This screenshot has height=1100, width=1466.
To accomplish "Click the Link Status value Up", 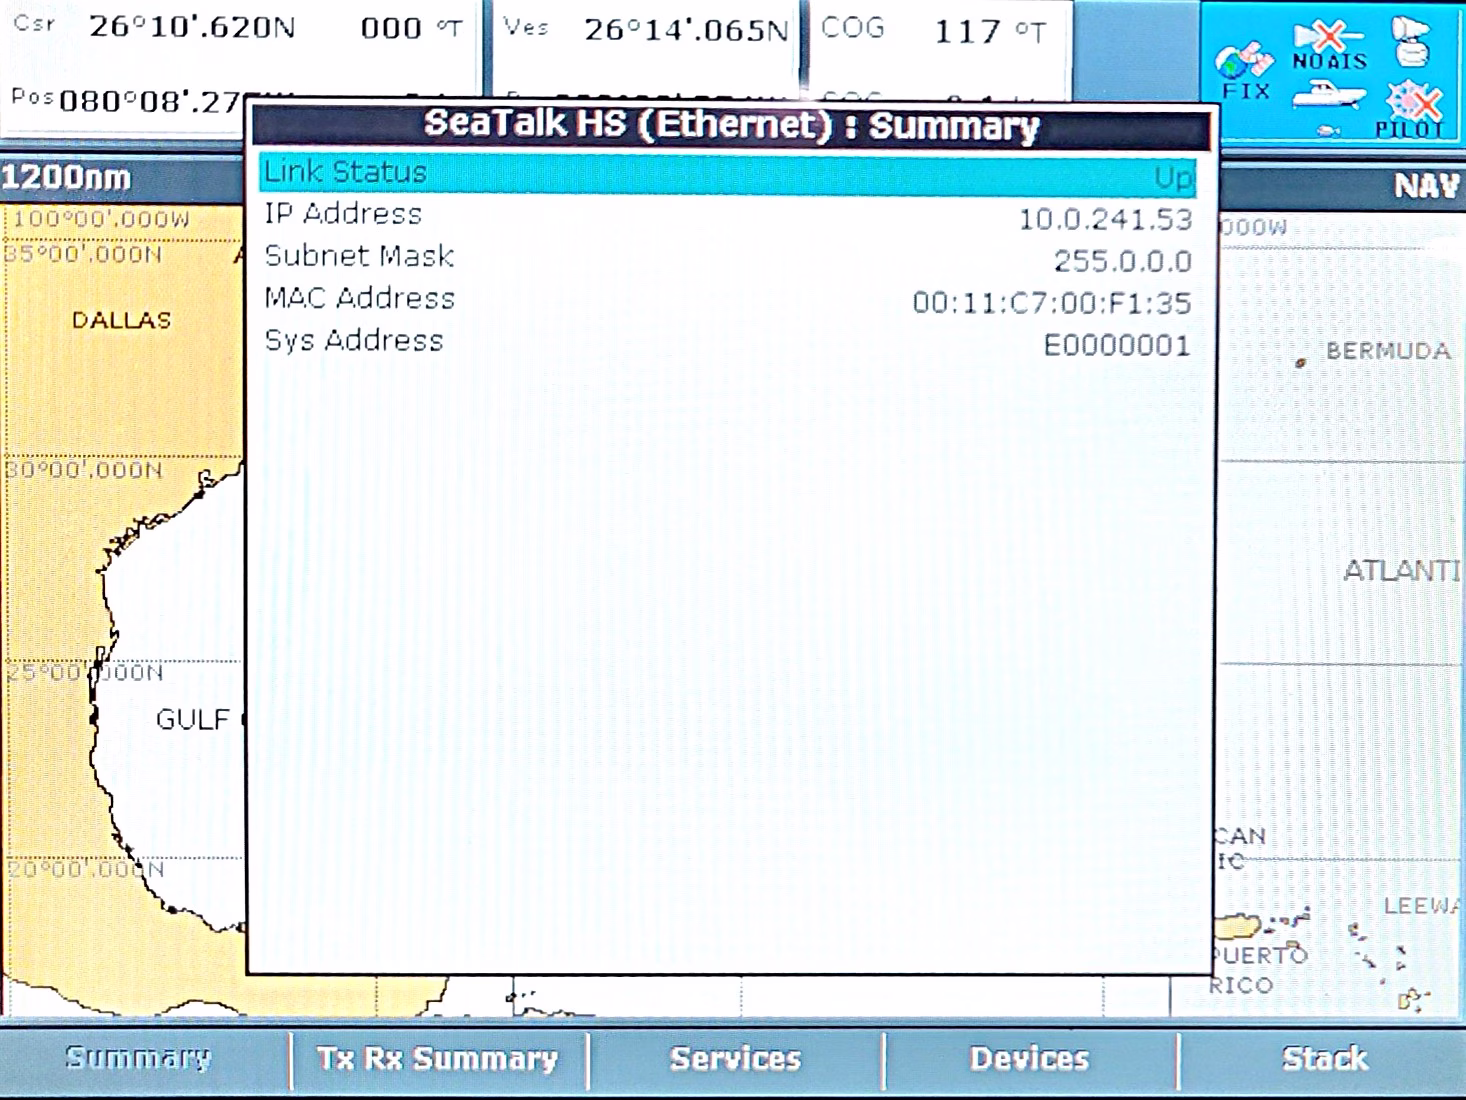I will coord(1173,178).
